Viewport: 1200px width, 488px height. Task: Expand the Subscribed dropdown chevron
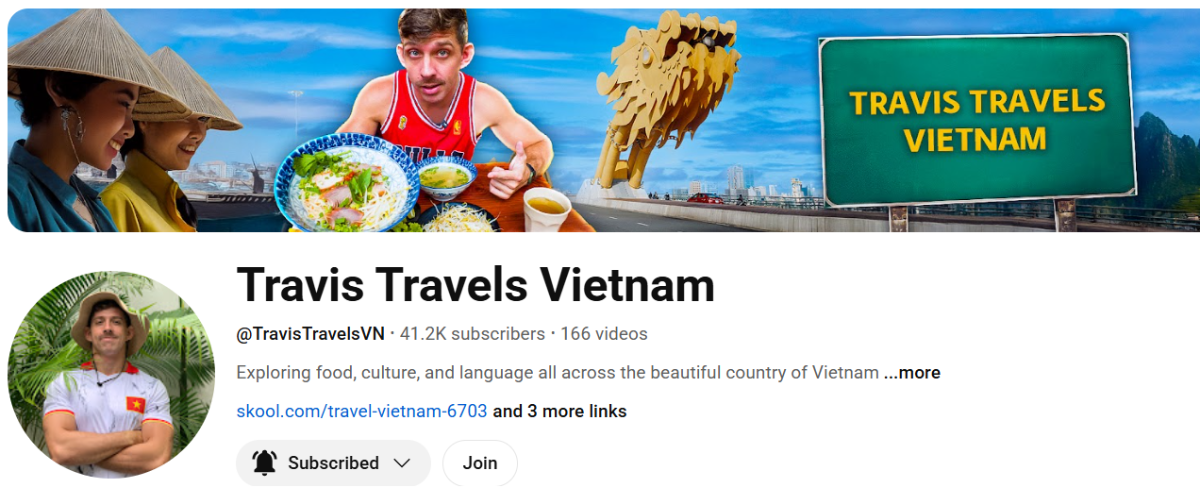(403, 463)
